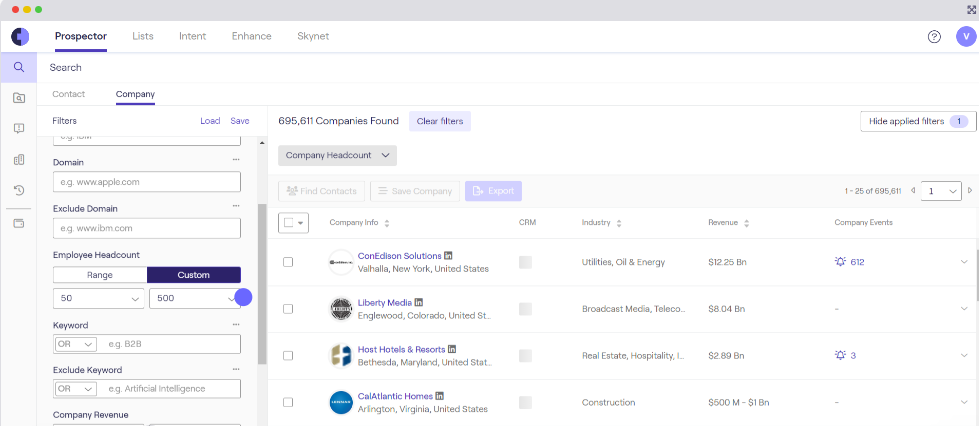Open Domain filter more options dots
The width and height of the screenshot is (979, 426).
click(x=236, y=160)
